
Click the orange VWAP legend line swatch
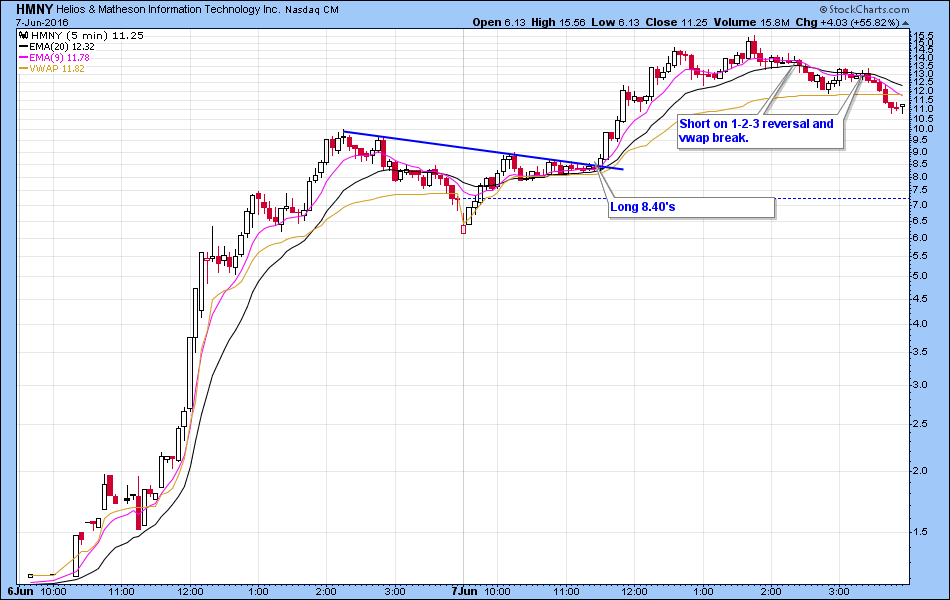pos(24,68)
